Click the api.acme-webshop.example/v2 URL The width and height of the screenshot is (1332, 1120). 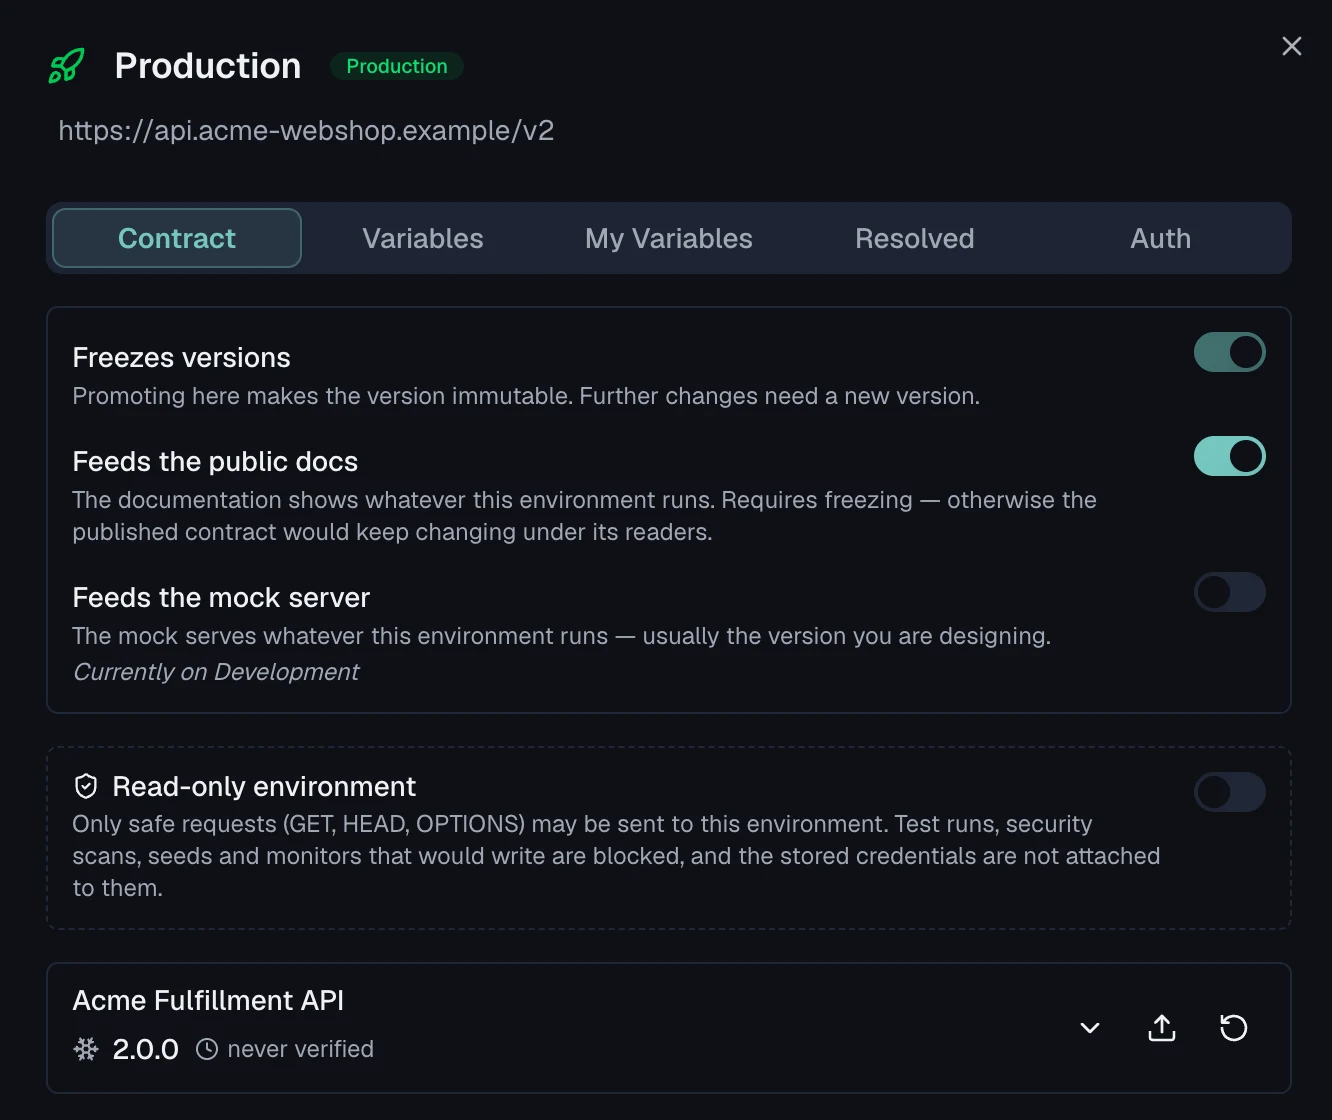tap(306, 131)
